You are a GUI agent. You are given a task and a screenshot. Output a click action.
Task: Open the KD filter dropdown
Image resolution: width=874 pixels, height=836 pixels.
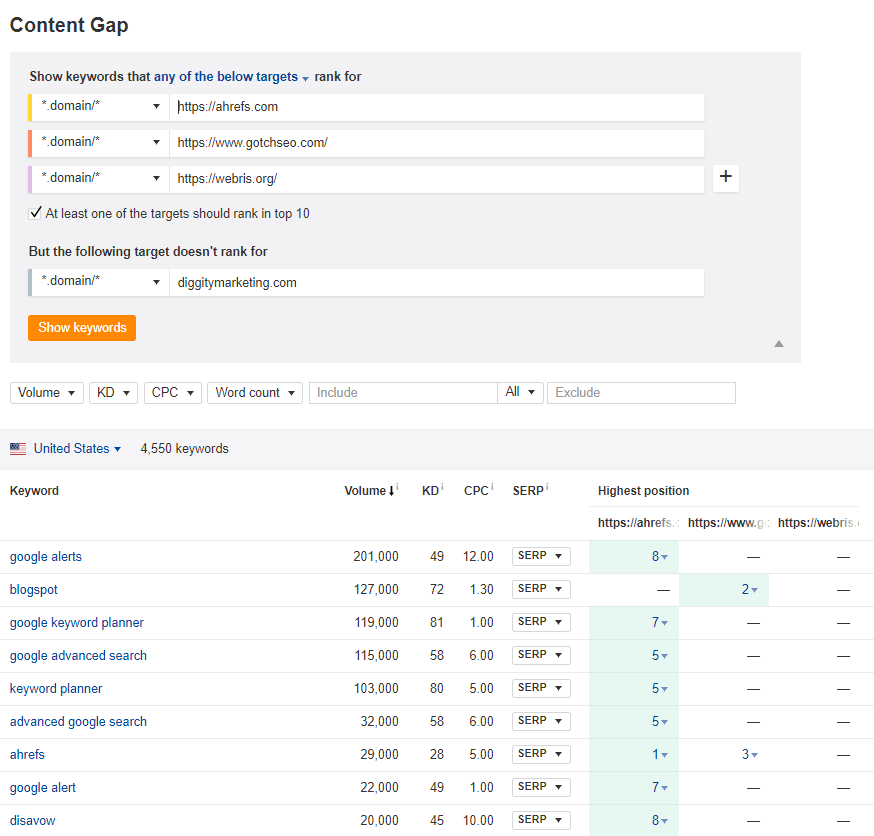click(113, 393)
